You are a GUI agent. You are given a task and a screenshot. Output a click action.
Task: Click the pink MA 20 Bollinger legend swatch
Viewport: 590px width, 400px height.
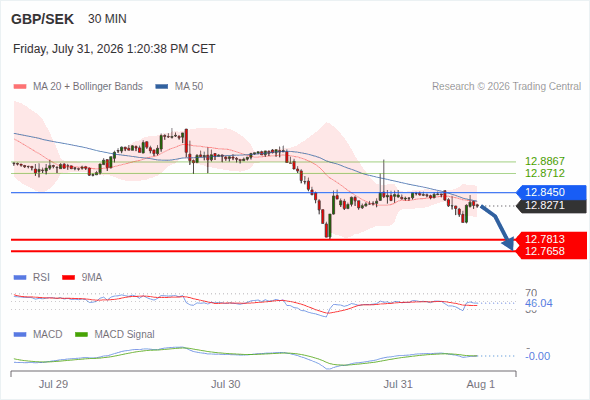(20, 87)
